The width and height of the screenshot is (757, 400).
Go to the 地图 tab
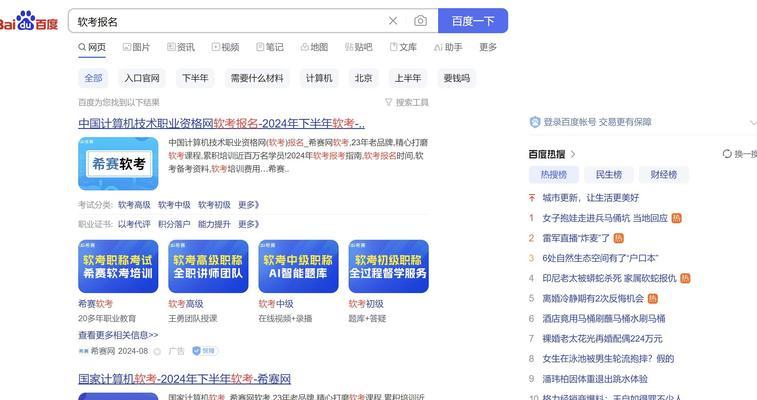pyautogui.click(x=314, y=47)
